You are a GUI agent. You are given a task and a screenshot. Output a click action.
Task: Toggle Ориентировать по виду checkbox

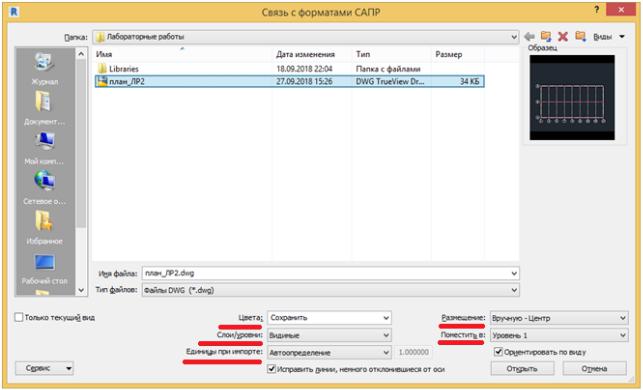point(498,352)
